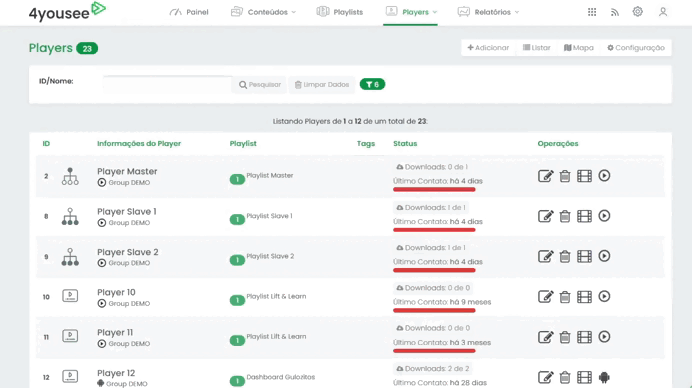Click the slave hierarchy icon of Player Slave 1
The image size is (692, 388).
click(70, 216)
